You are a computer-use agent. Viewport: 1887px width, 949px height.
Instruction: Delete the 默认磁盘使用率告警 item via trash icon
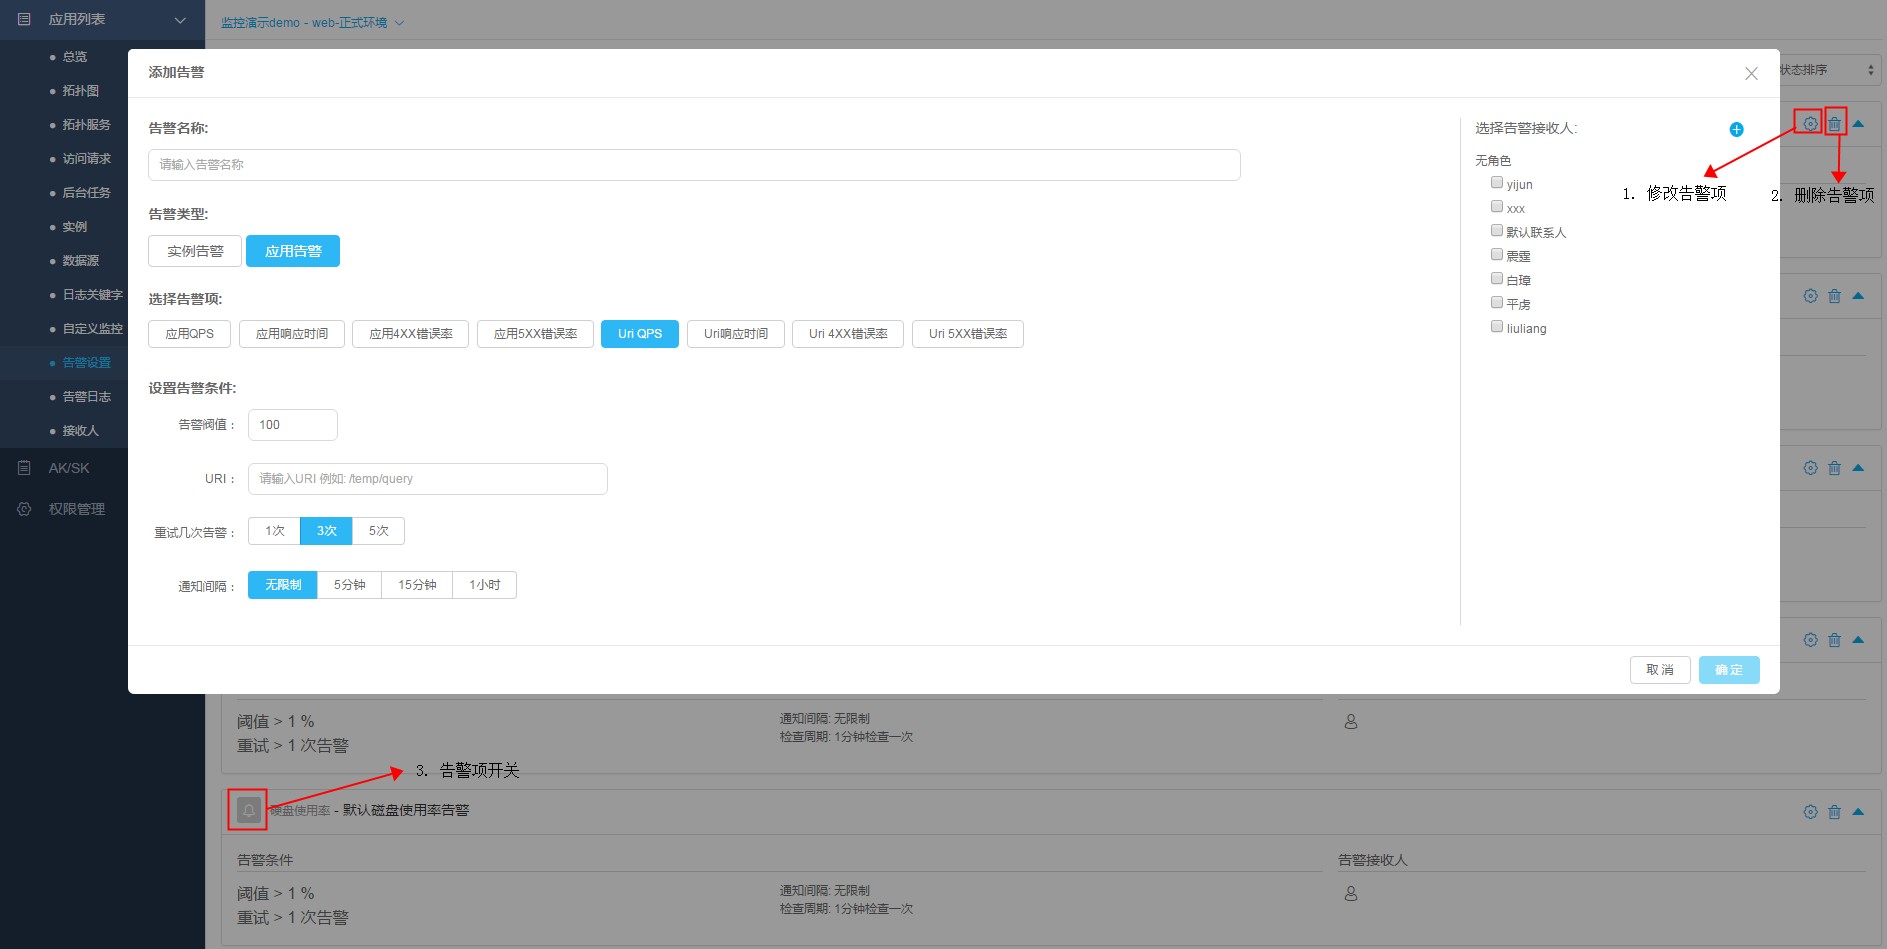pos(1834,812)
